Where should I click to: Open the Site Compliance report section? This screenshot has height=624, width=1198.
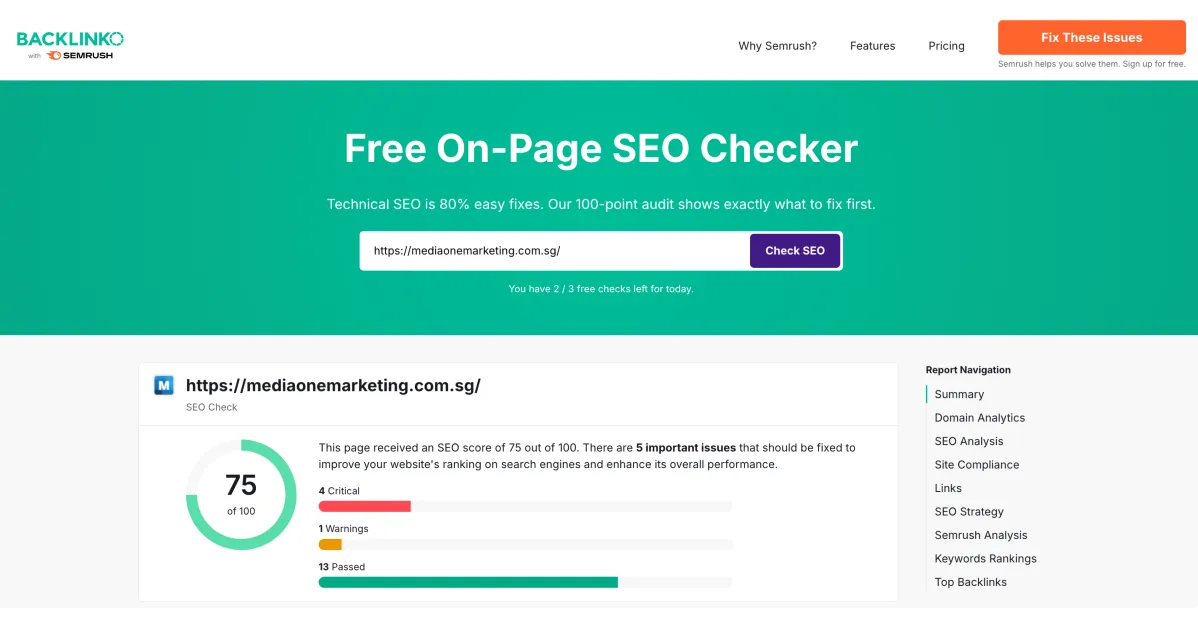click(977, 464)
